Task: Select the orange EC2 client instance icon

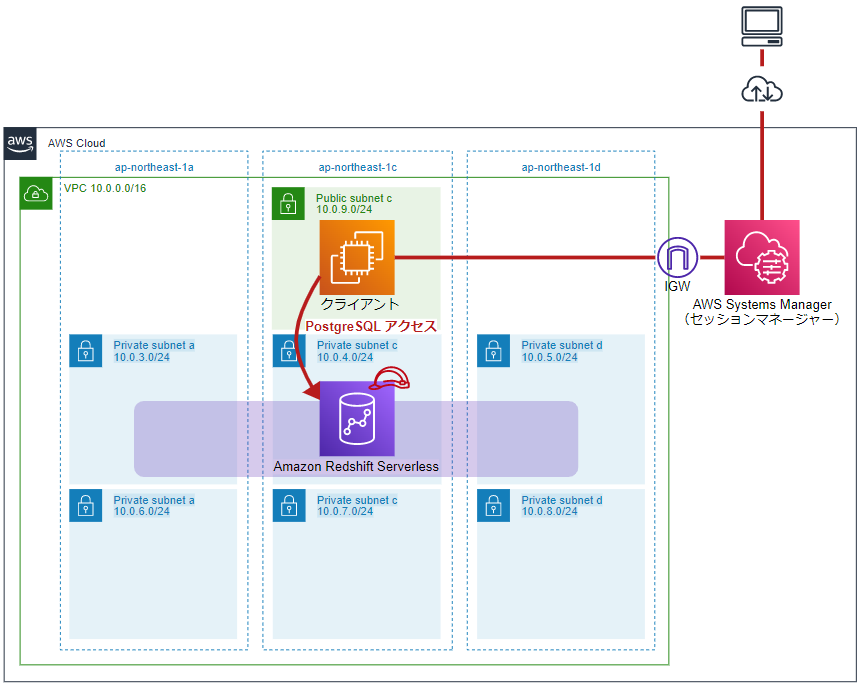Action: (x=357, y=257)
